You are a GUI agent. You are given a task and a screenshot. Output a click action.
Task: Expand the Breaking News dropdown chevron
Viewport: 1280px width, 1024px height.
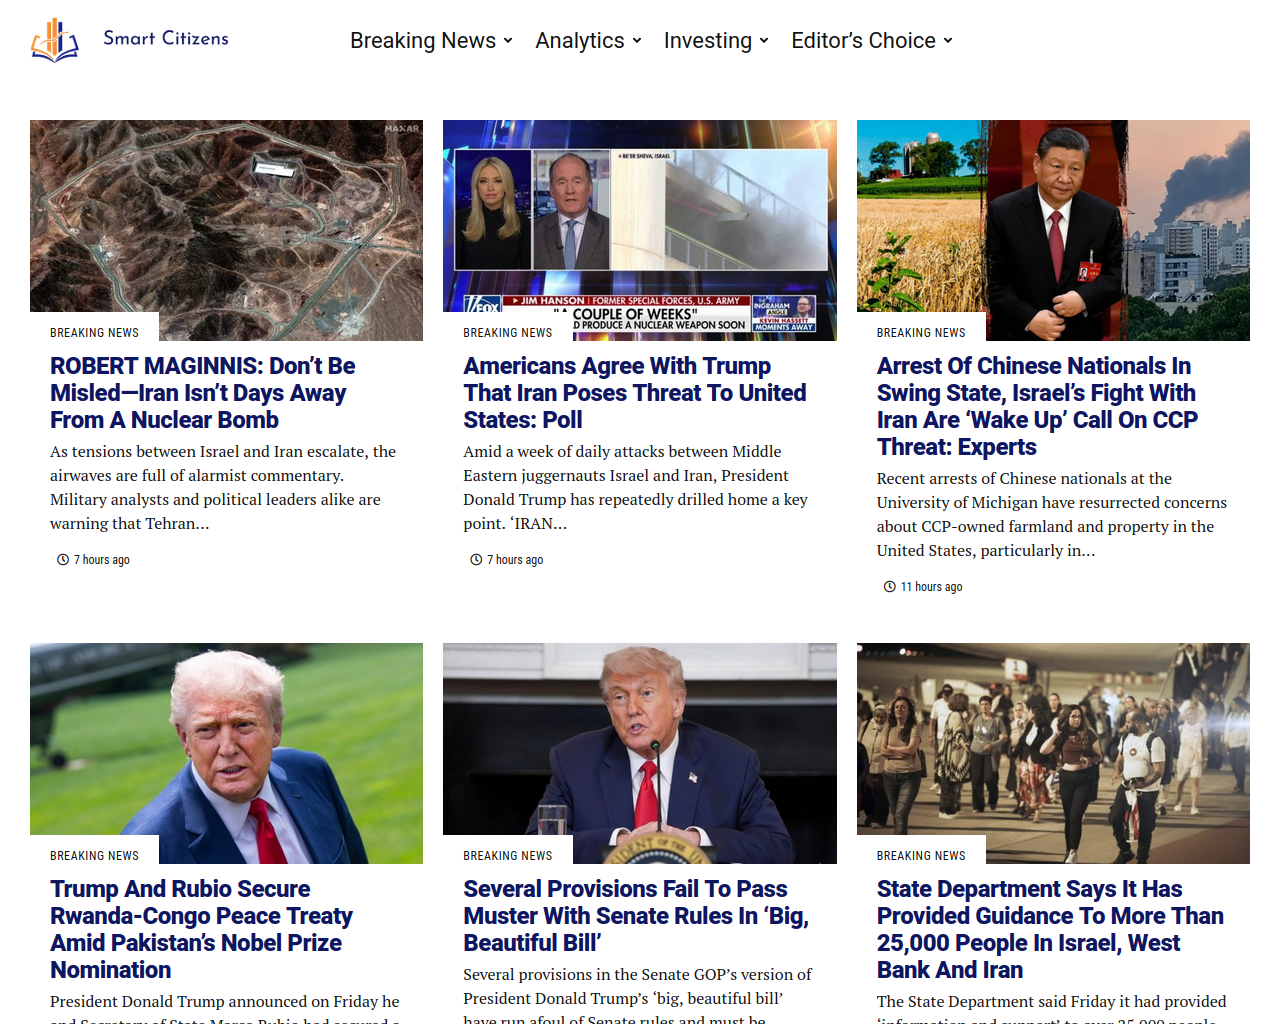508,41
